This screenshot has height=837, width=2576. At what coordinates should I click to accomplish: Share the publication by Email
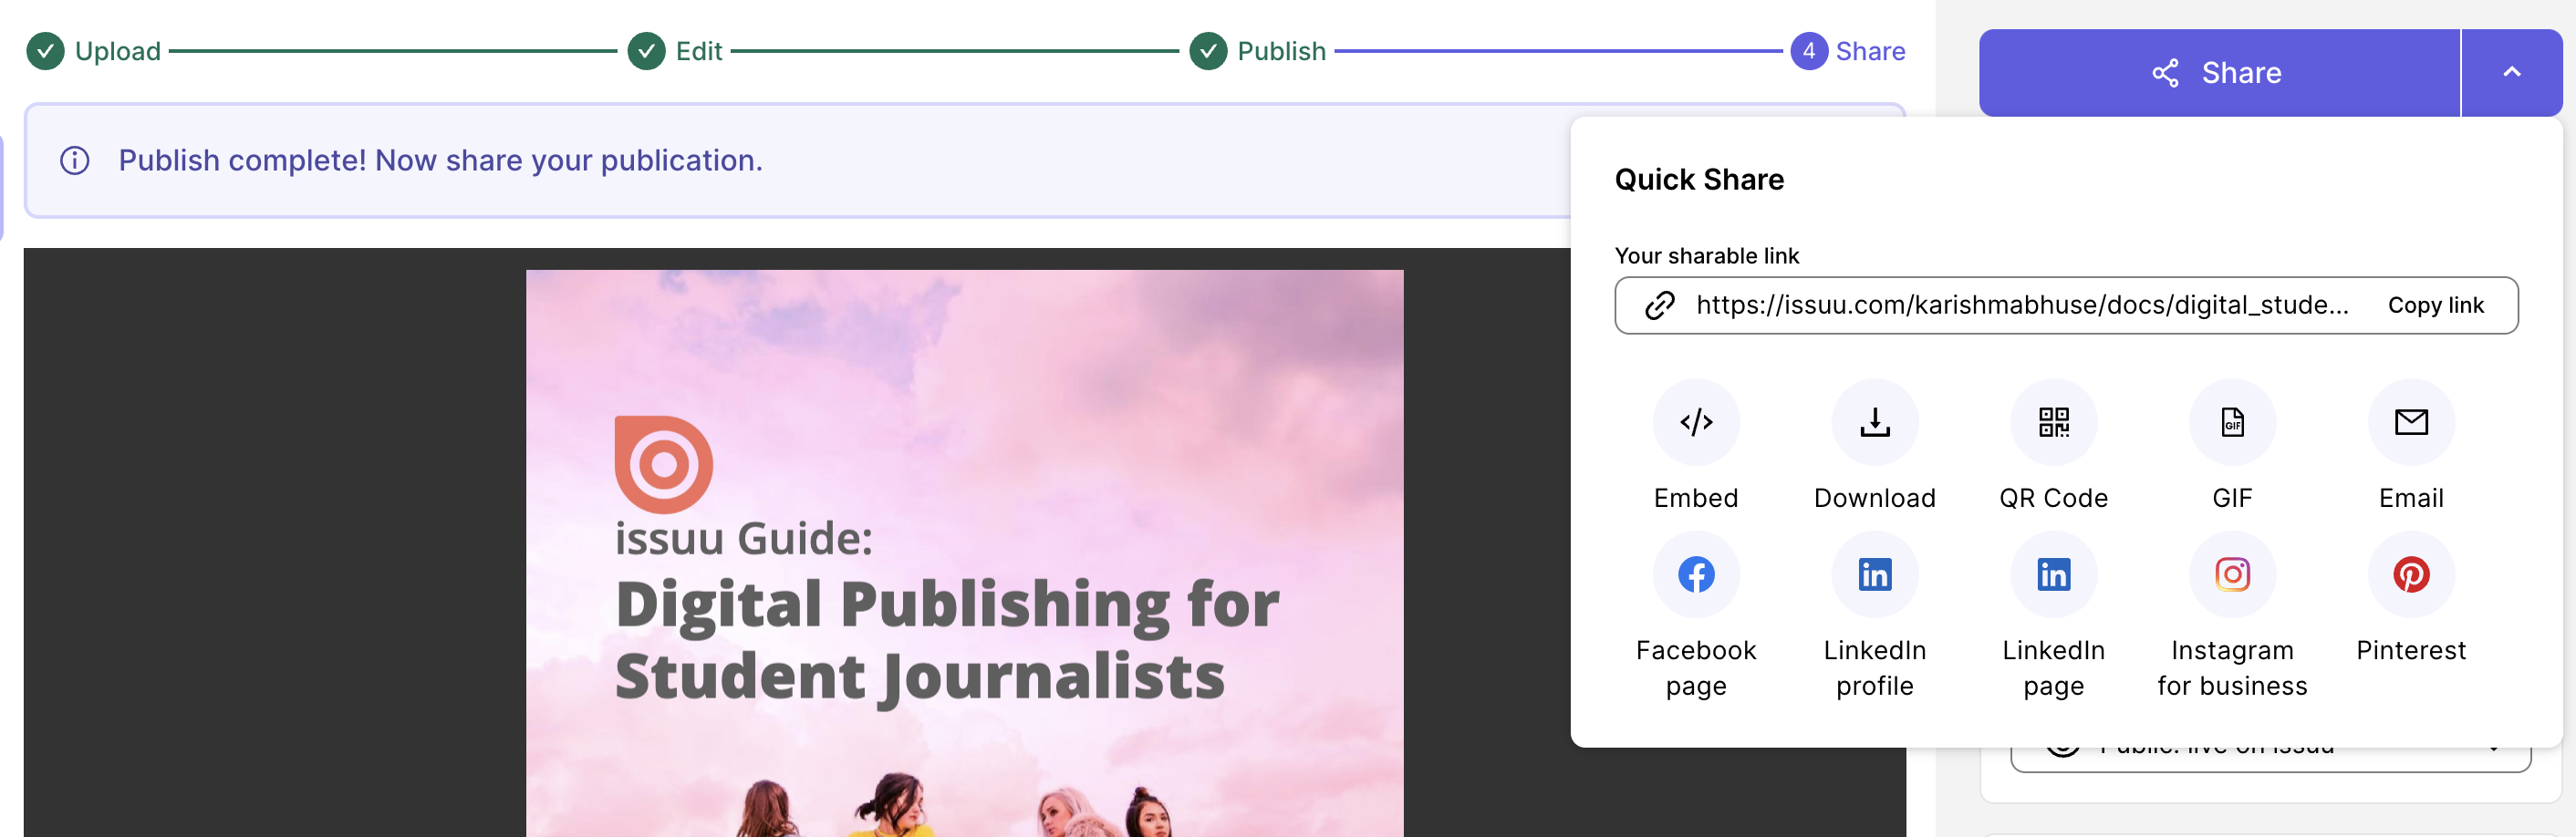(x=2411, y=422)
